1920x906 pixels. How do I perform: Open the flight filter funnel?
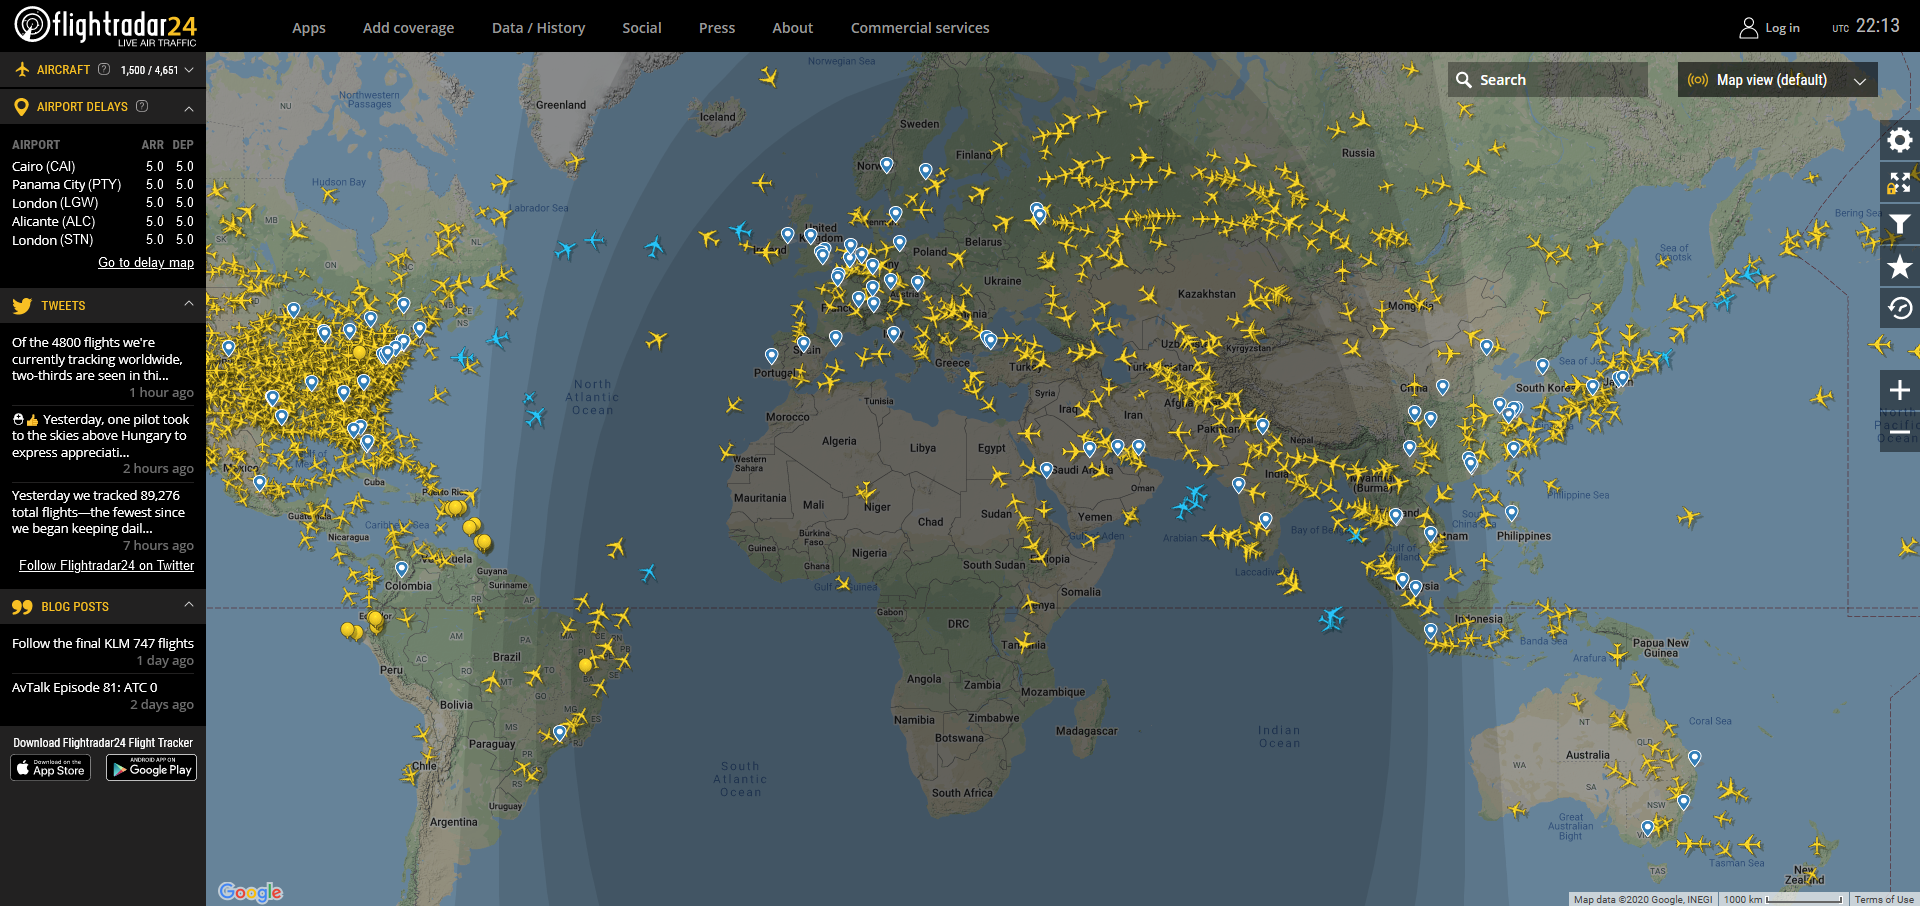1899,224
